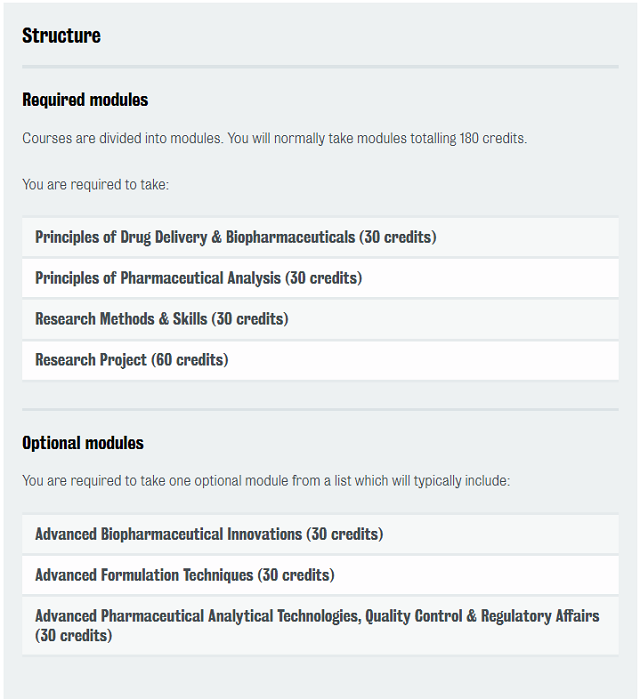640x699 pixels.
Task: Select the Required modules subheading
Action: pyautogui.click(x=85, y=100)
